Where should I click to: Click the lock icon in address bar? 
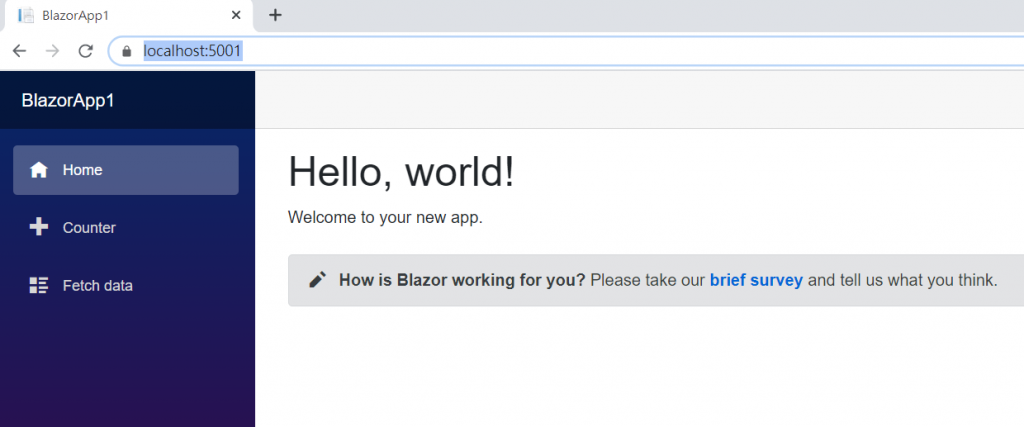(127, 51)
